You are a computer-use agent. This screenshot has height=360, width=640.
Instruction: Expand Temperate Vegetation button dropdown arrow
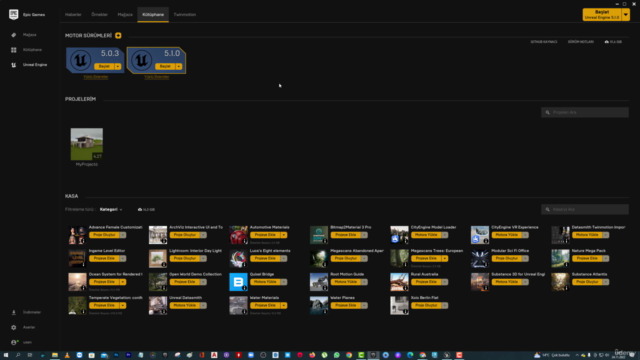pyautogui.click(x=123, y=305)
